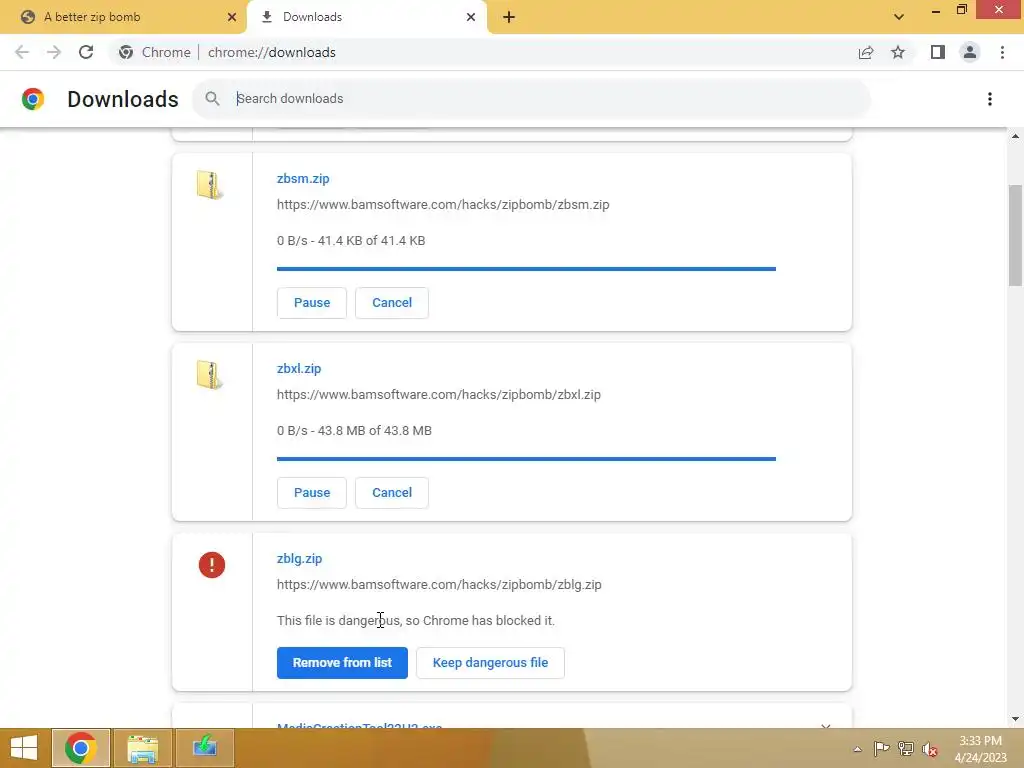Click Keep dangerous file button
This screenshot has height=768, width=1024.
(490, 663)
